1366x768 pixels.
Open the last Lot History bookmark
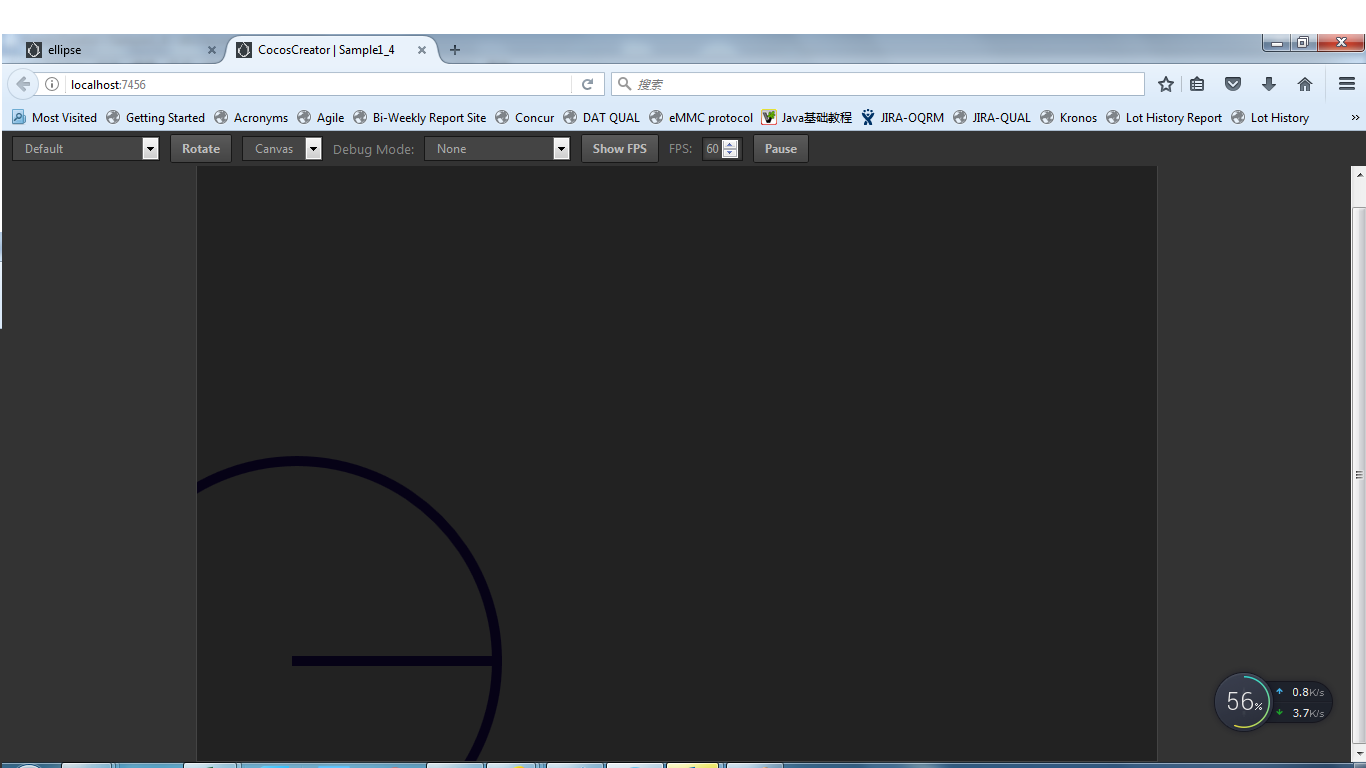coord(1270,117)
